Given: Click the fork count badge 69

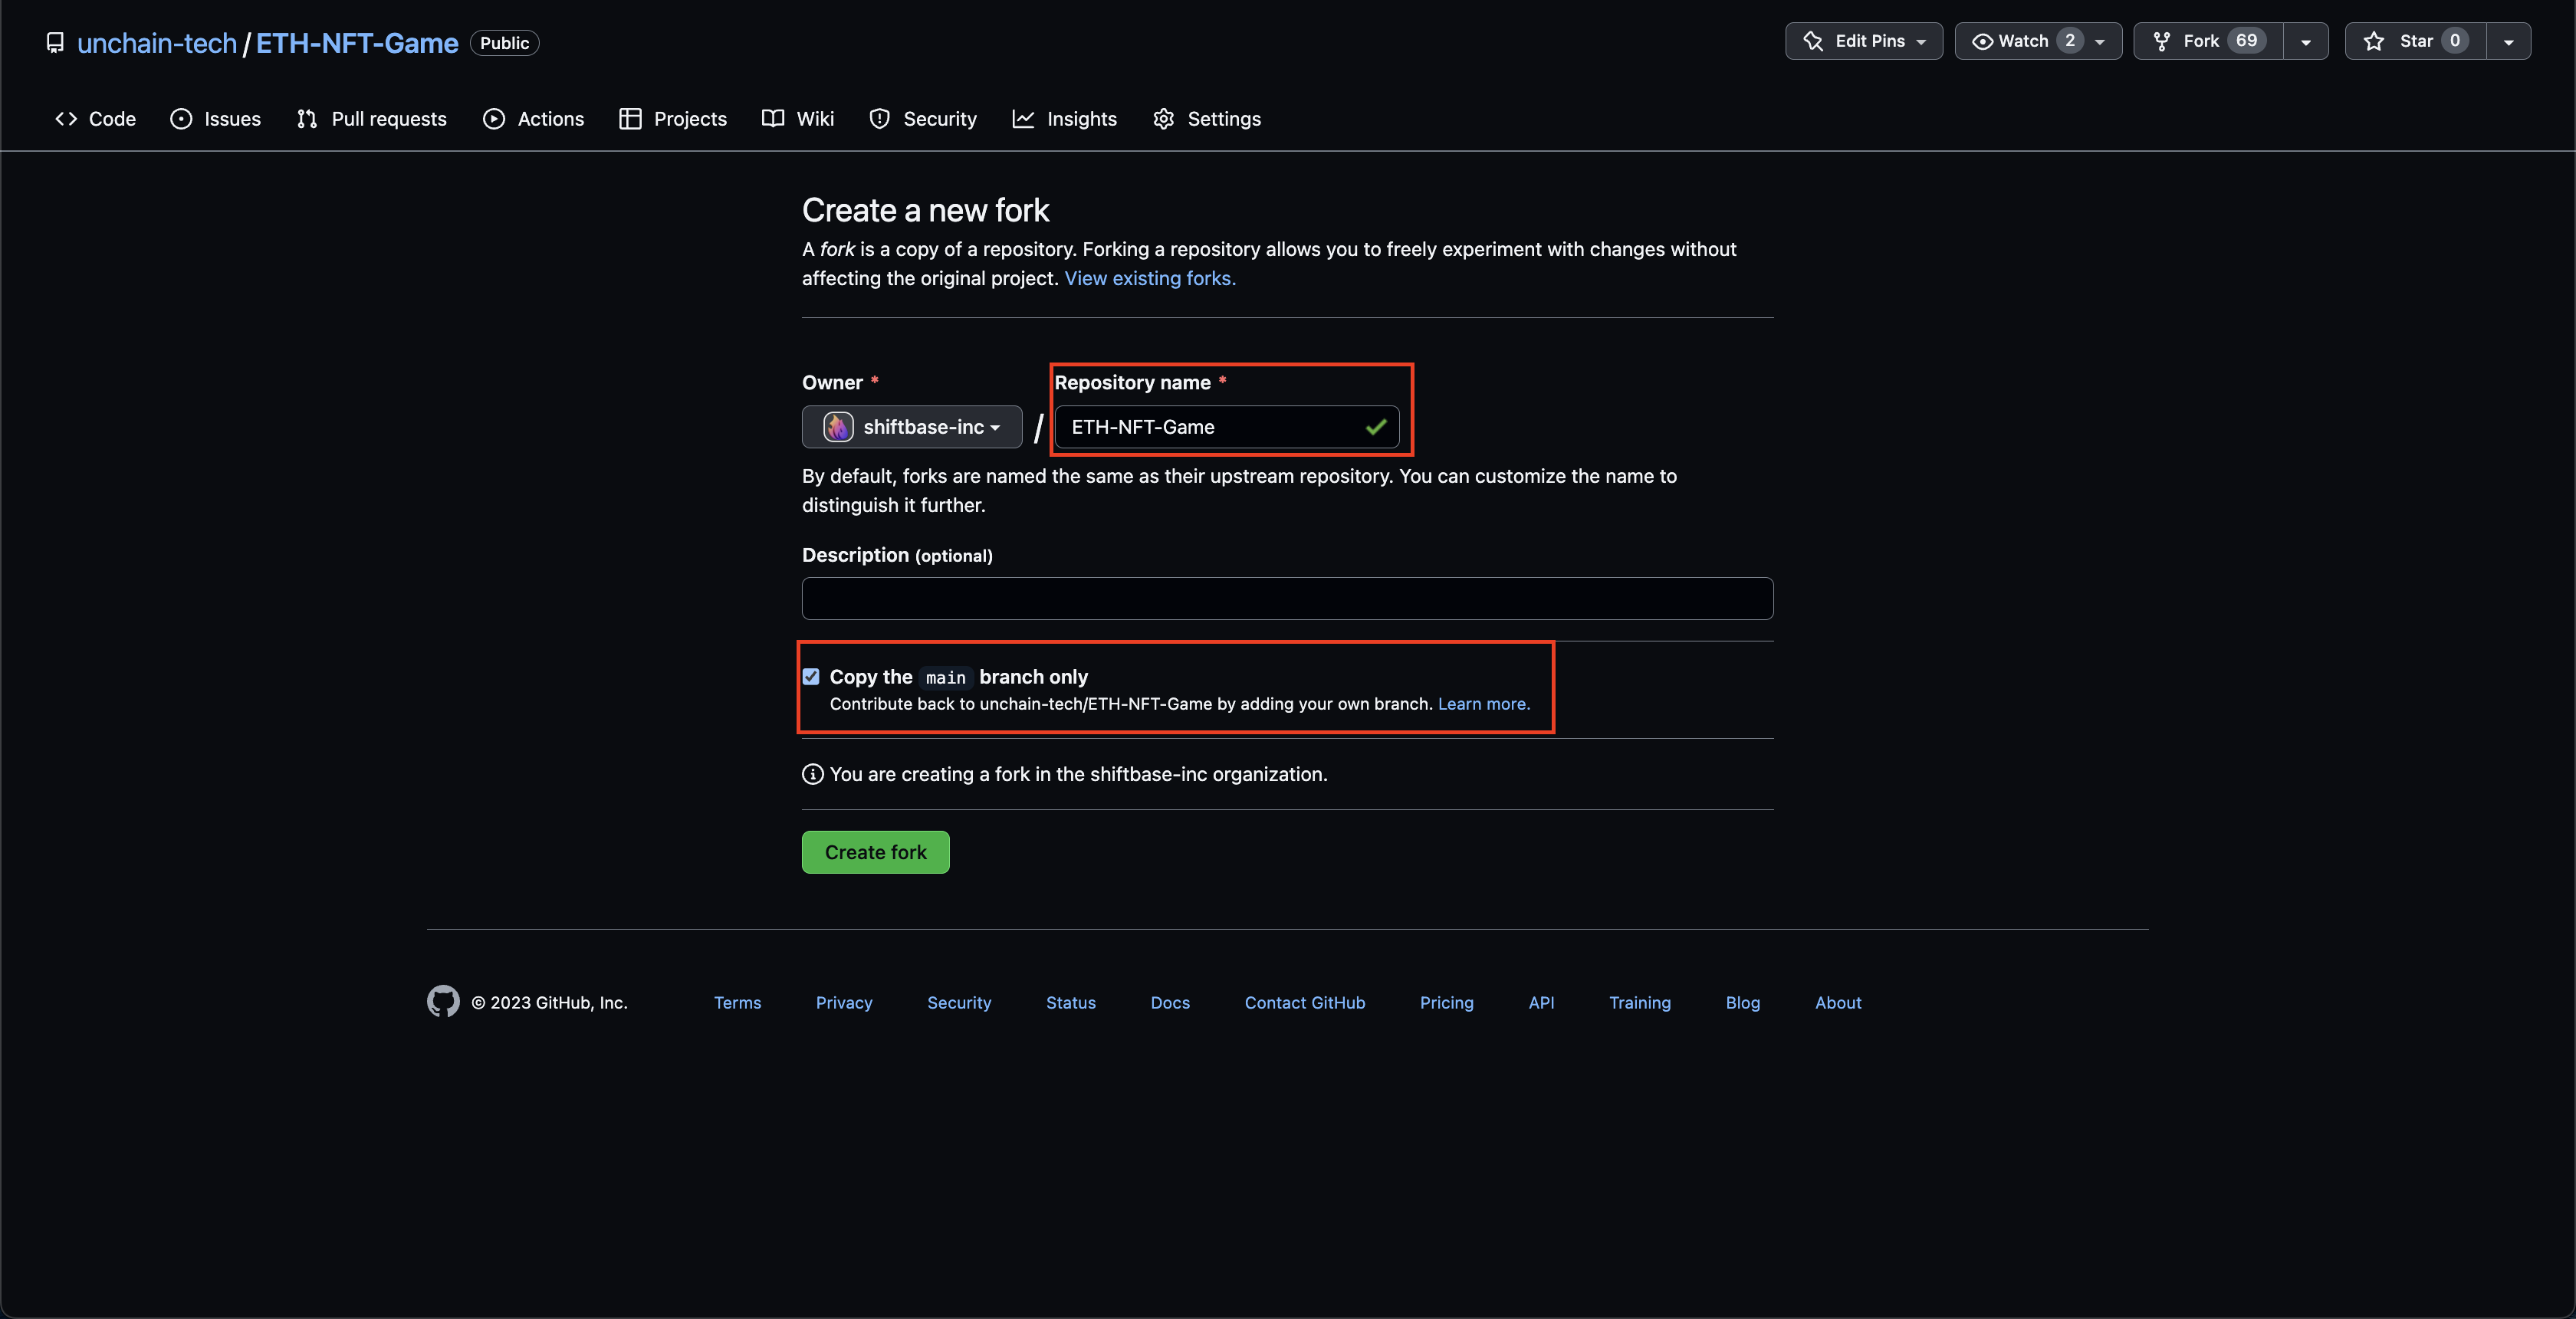Looking at the screenshot, I should click(x=2246, y=41).
